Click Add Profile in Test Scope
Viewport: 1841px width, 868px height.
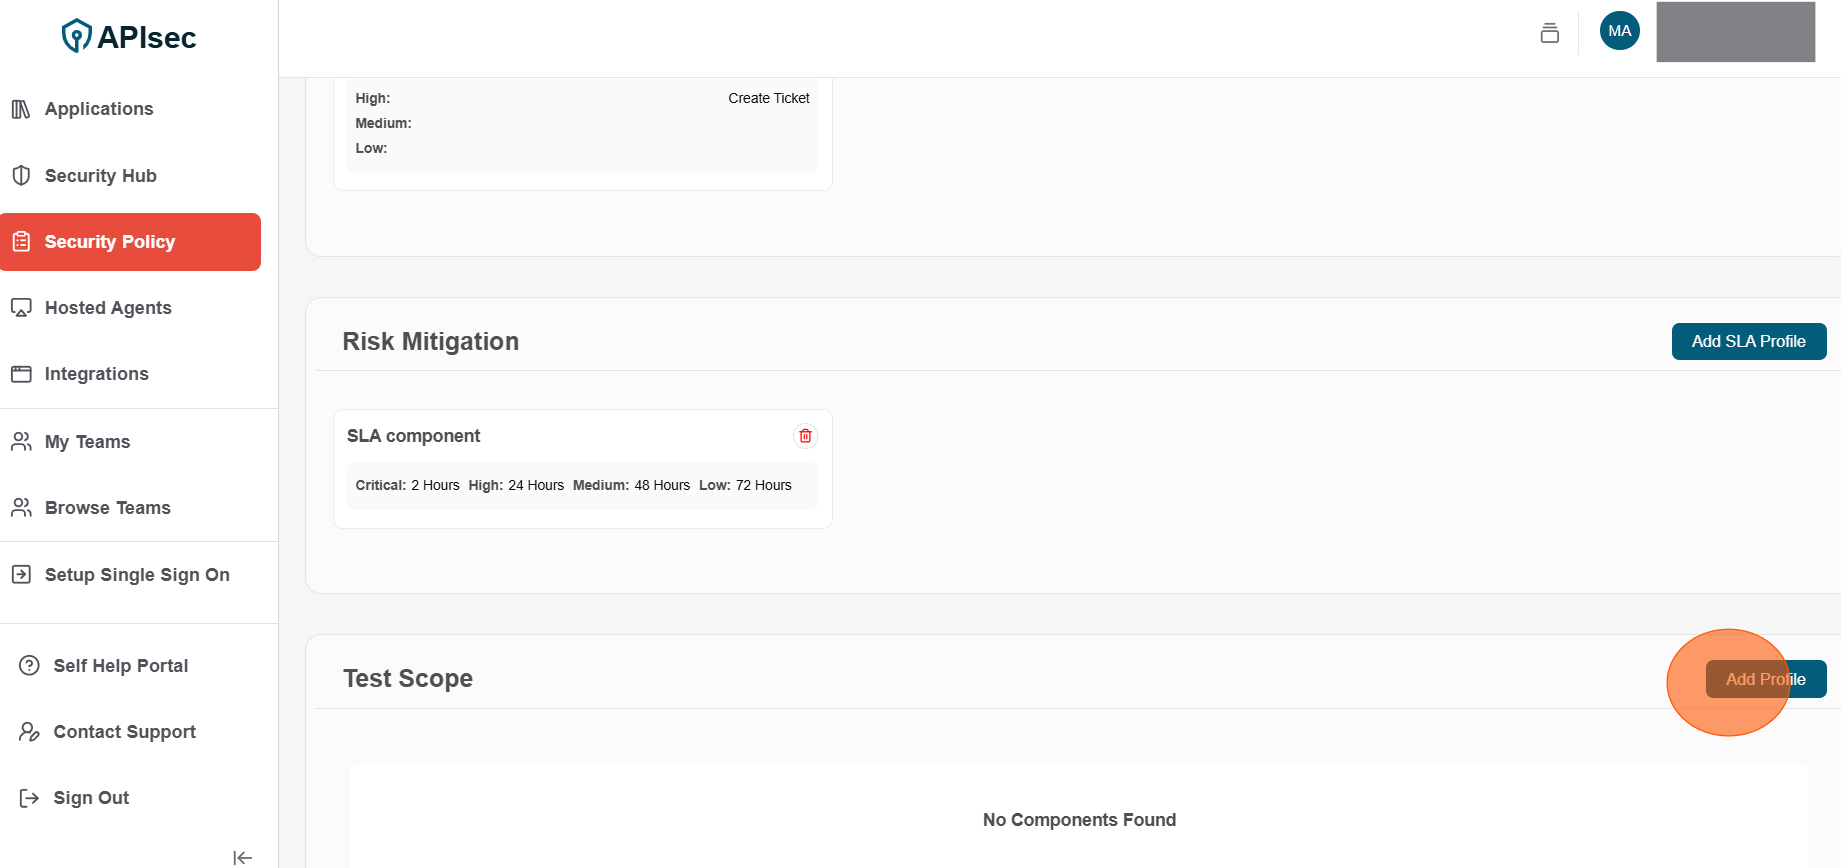(x=1765, y=679)
